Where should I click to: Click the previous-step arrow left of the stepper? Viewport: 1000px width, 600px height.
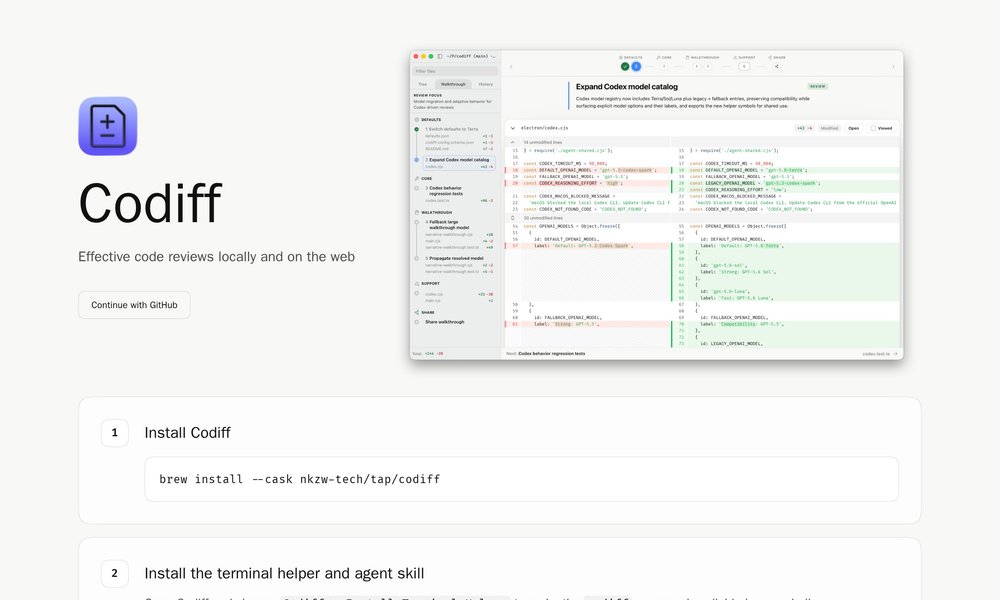pyautogui.click(x=511, y=66)
